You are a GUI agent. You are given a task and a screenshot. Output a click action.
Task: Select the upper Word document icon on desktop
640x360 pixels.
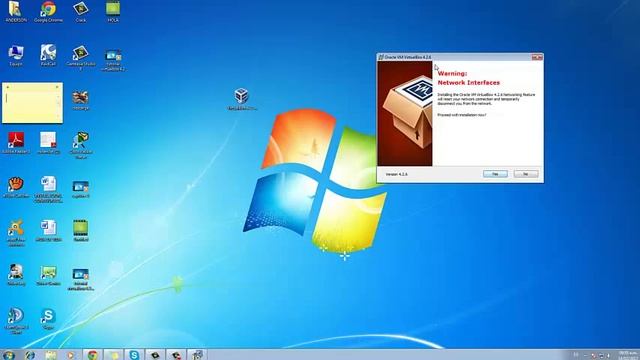pos(48,189)
